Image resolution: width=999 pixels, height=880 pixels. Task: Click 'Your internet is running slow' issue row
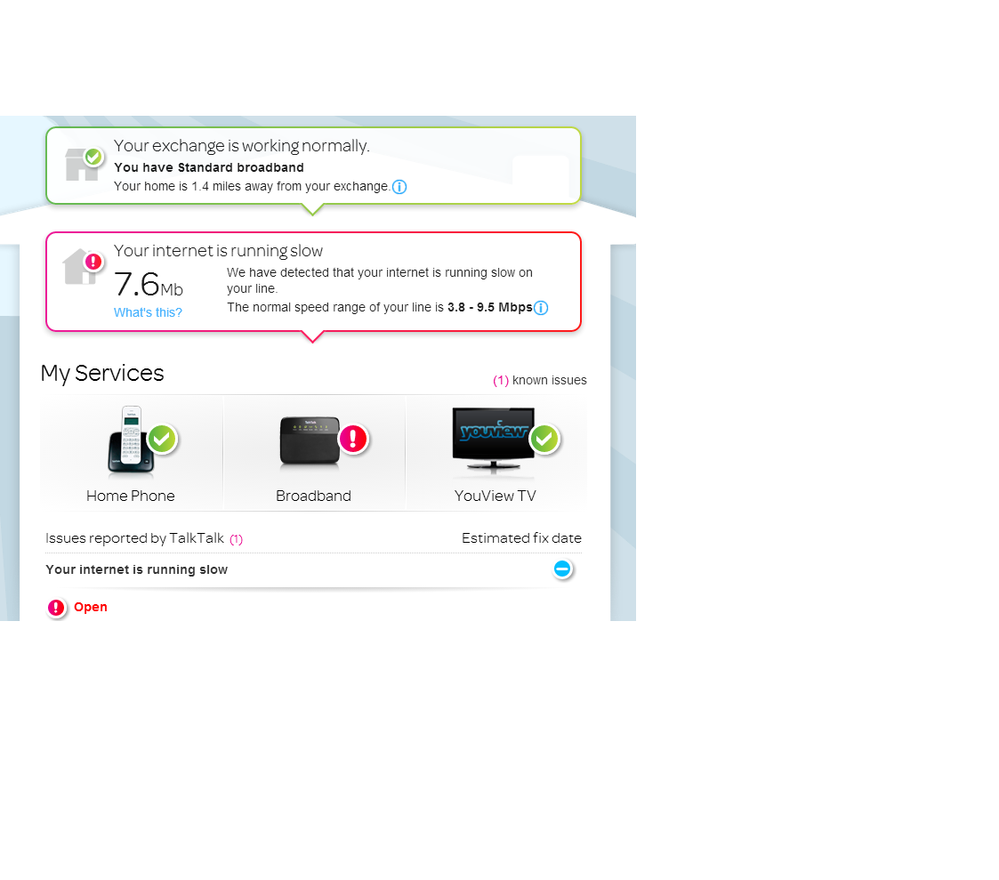[313, 570]
